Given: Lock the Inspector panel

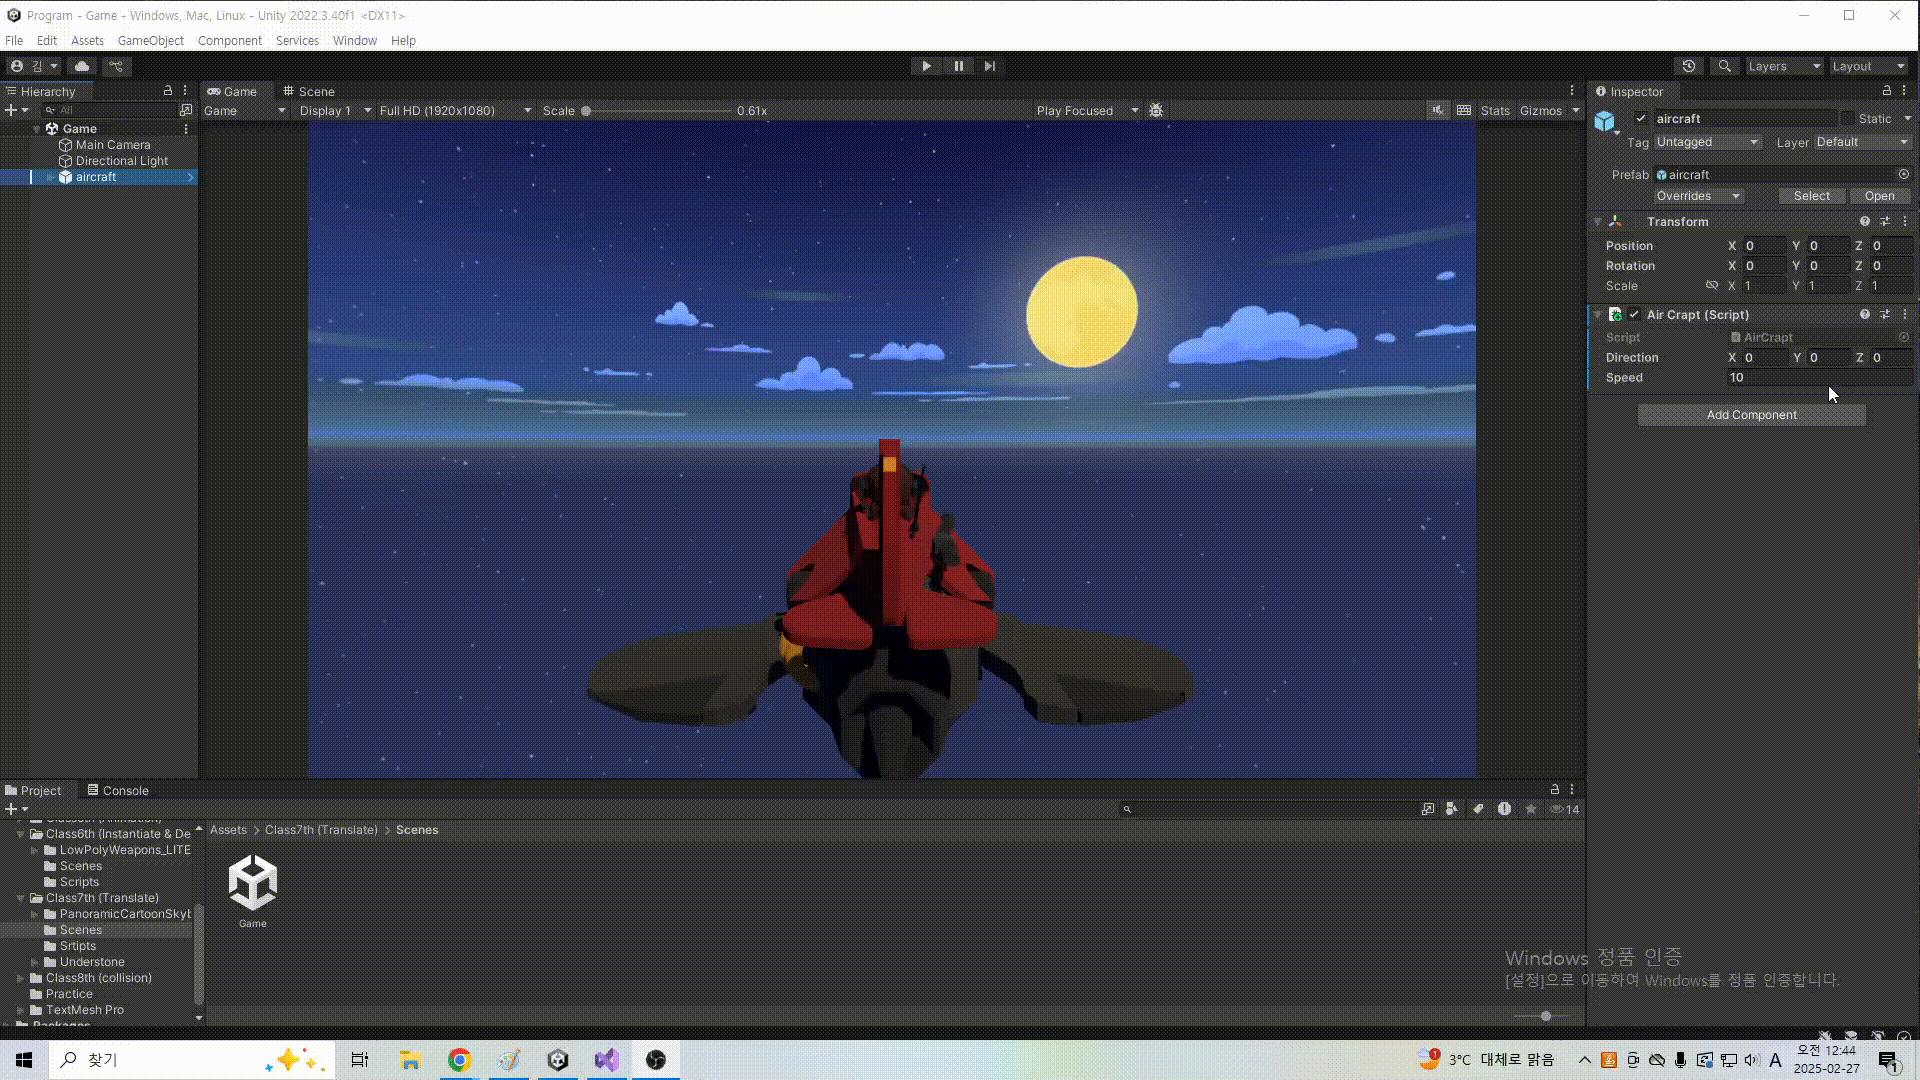Looking at the screenshot, I should [x=1886, y=91].
